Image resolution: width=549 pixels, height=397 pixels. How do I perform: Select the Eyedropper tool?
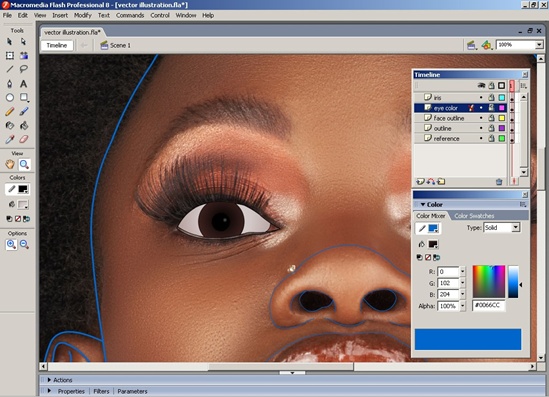coord(9,139)
